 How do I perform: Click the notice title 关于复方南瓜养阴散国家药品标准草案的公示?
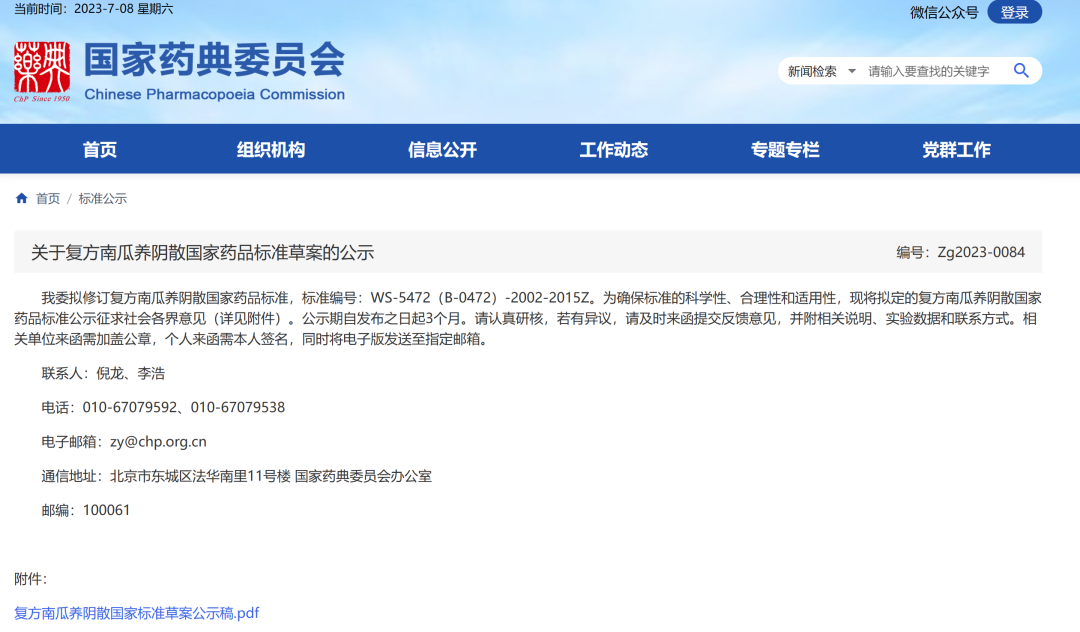pos(202,253)
